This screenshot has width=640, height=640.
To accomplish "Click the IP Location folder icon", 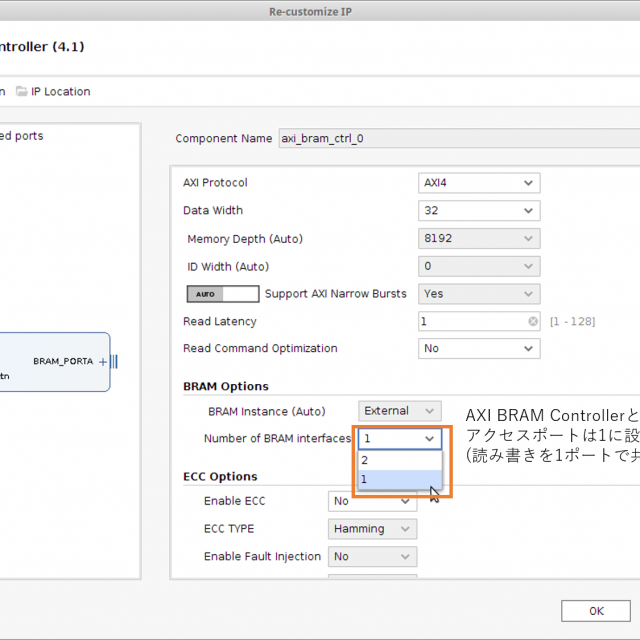I will point(21,92).
